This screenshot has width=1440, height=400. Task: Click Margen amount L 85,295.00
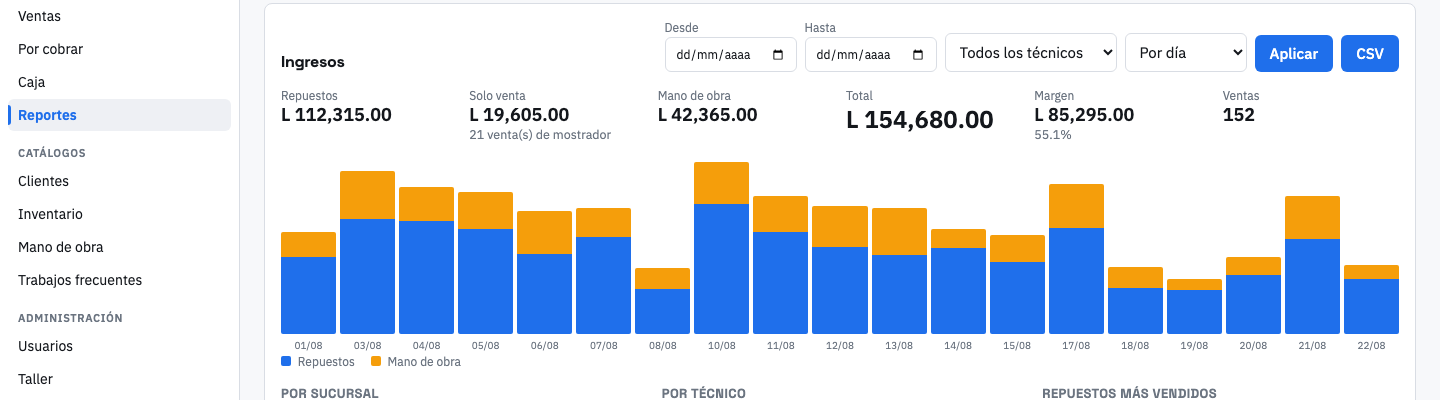click(x=1084, y=115)
